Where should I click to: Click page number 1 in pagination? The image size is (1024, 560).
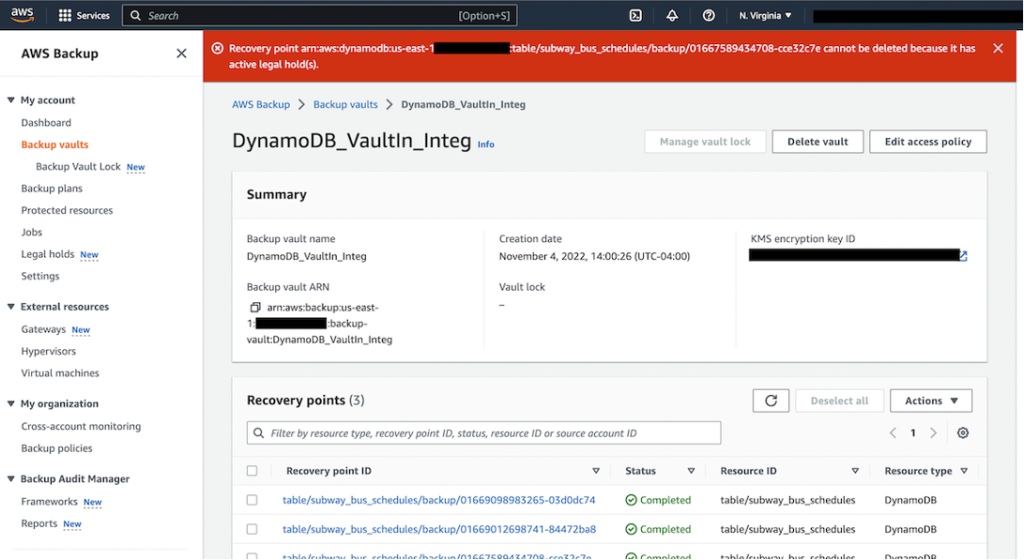[913, 433]
